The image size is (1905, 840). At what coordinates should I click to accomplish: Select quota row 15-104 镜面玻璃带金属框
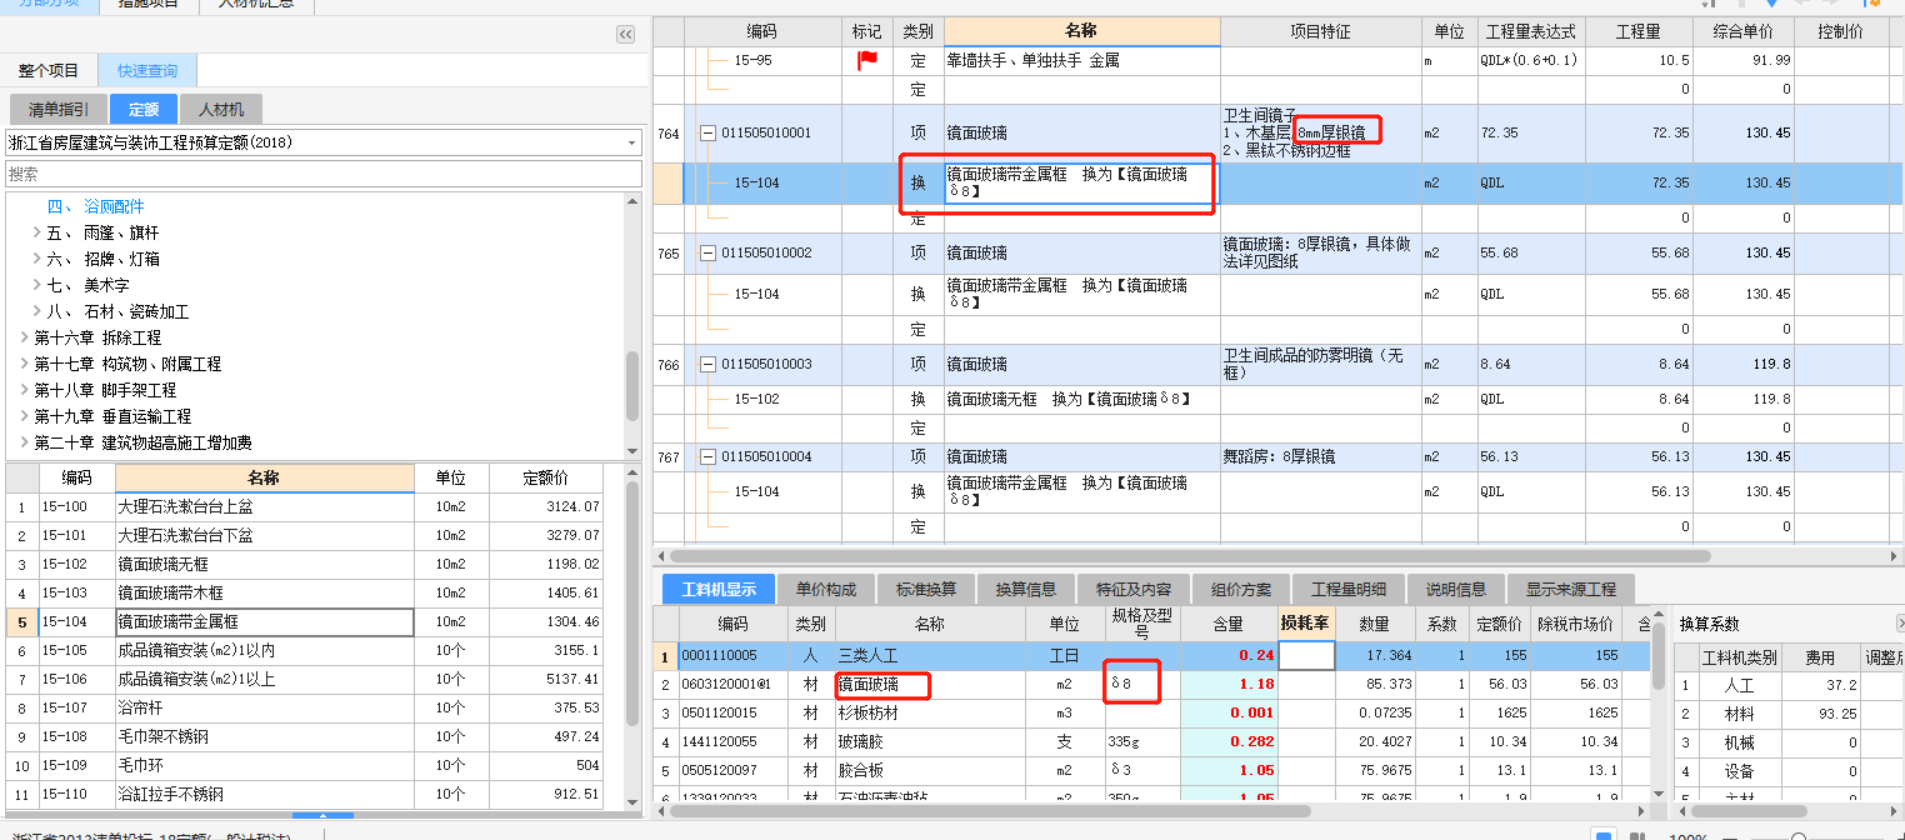305,622
